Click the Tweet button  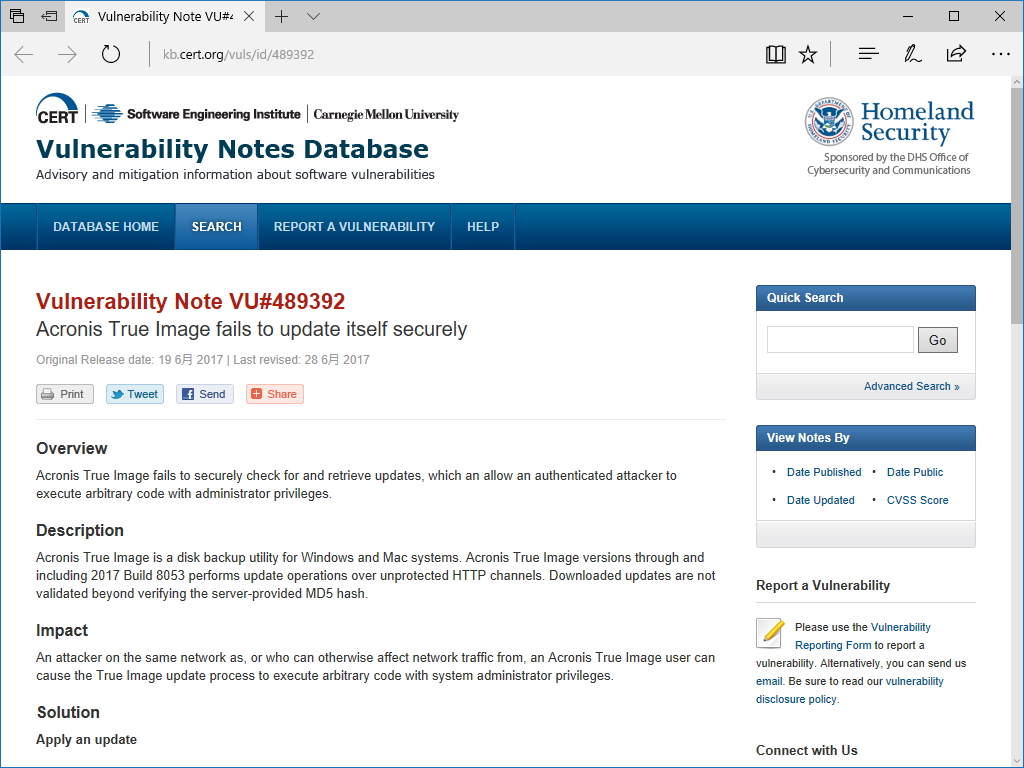(x=135, y=394)
